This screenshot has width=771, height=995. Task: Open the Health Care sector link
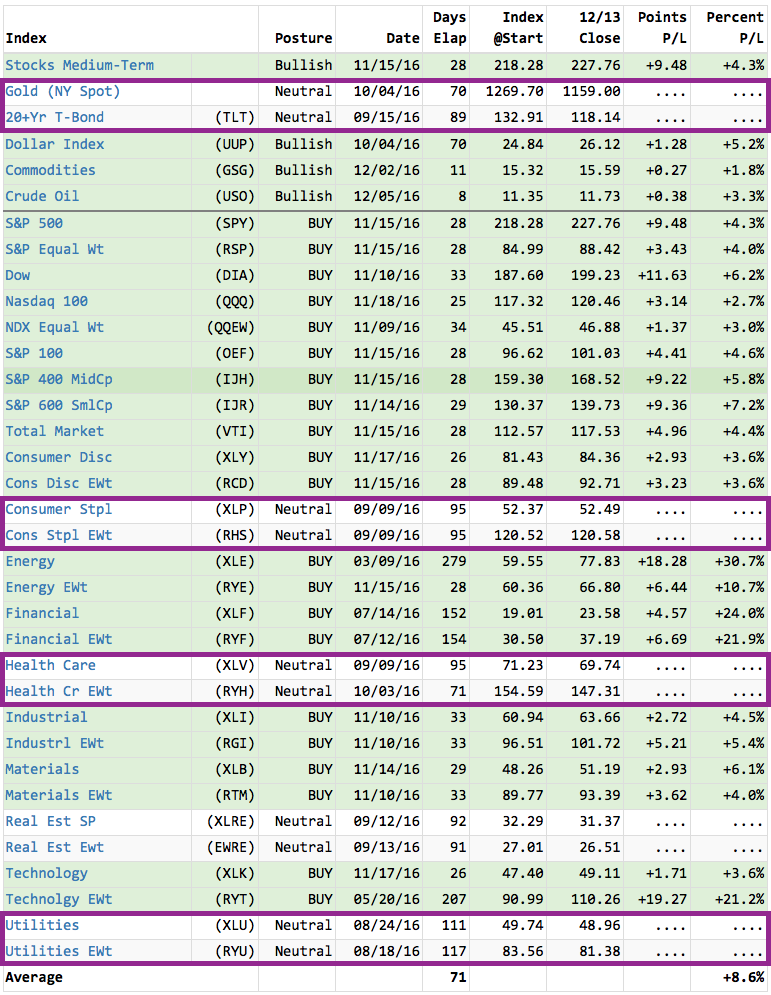(50, 665)
